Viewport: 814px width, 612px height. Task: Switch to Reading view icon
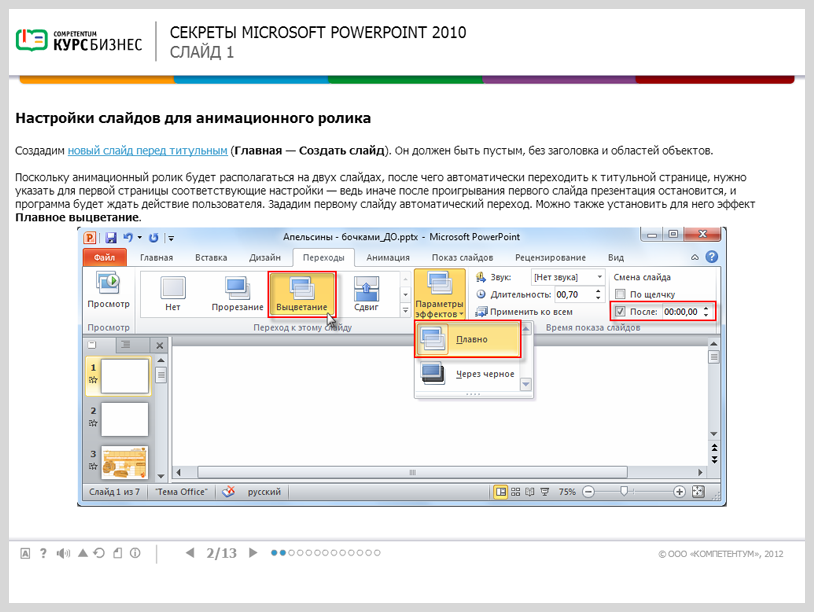coord(530,492)
